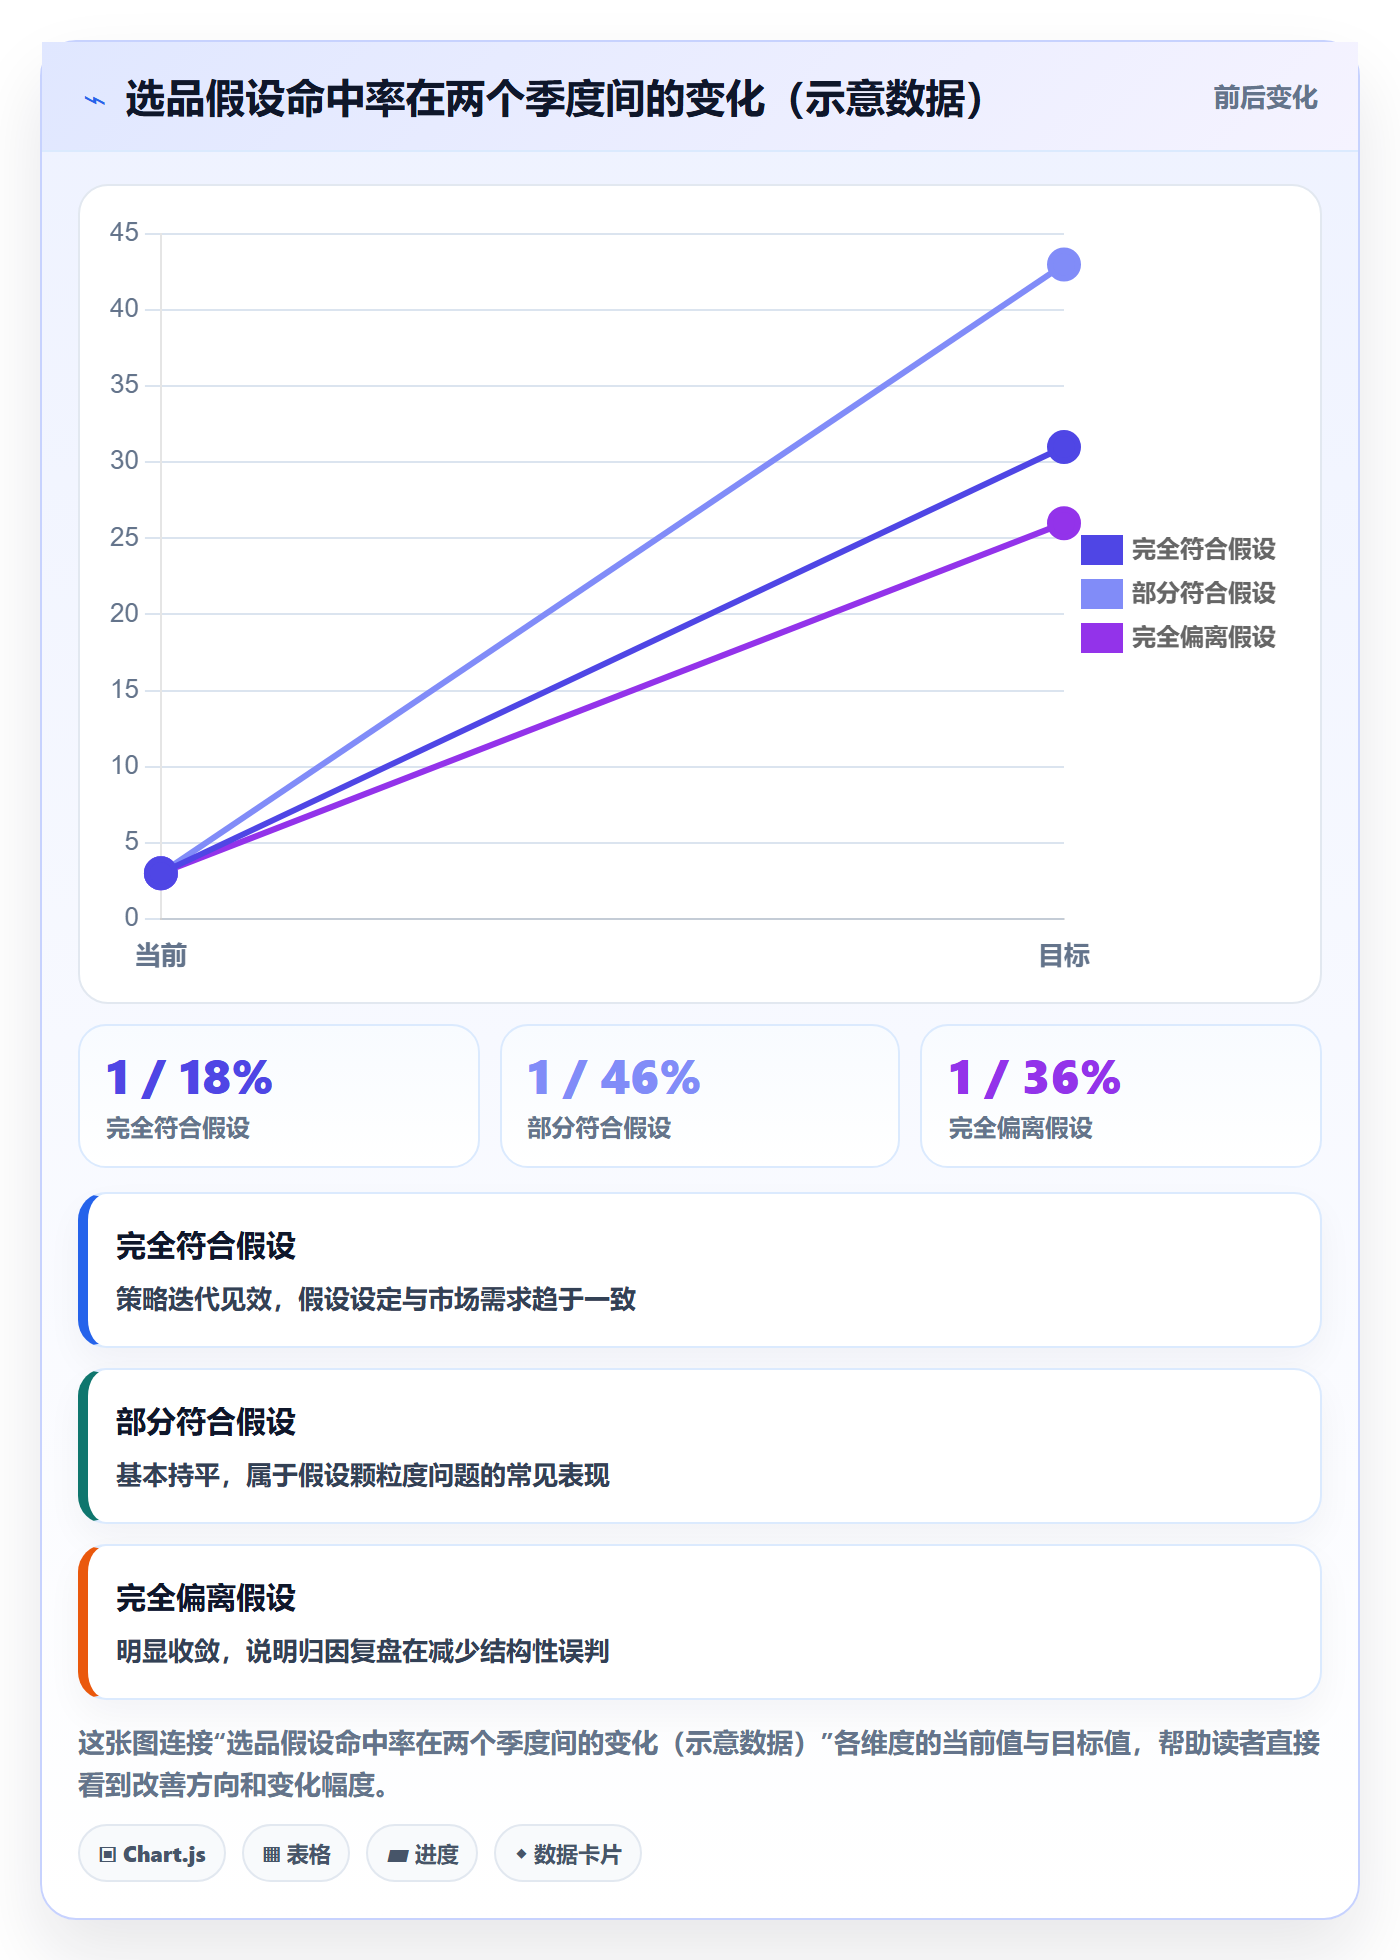Click the 45 y-axis tick label
The width and height of the screenshot is (1400, 1960).
point(125,232)
